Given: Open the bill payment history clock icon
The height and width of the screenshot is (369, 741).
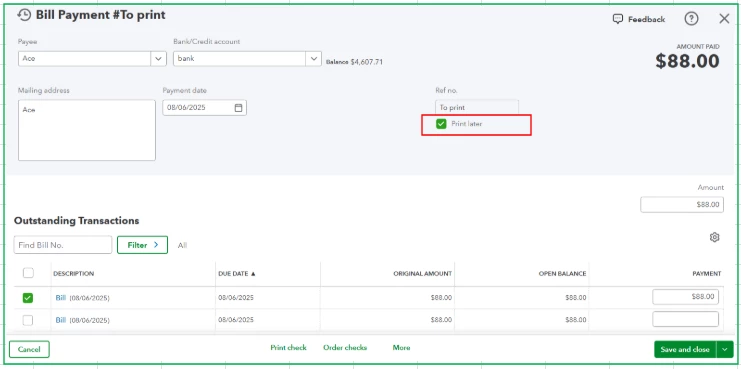Looking at the screenshot, I should point(24,15).
